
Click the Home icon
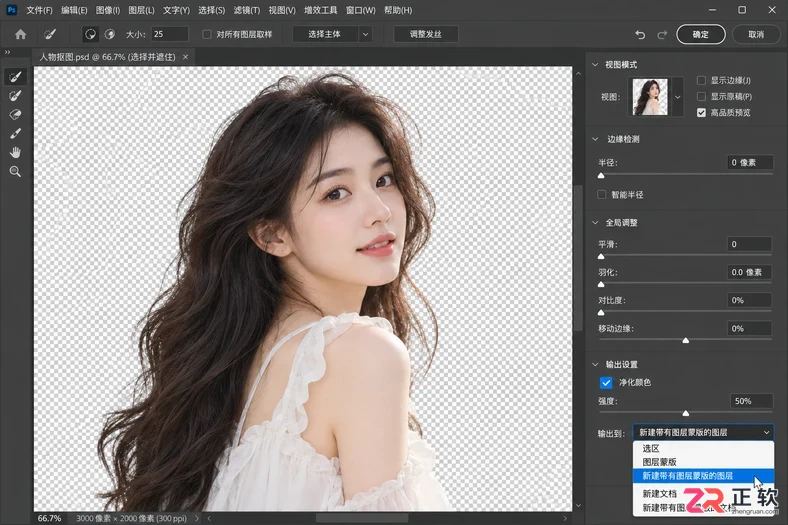[21, 34]
